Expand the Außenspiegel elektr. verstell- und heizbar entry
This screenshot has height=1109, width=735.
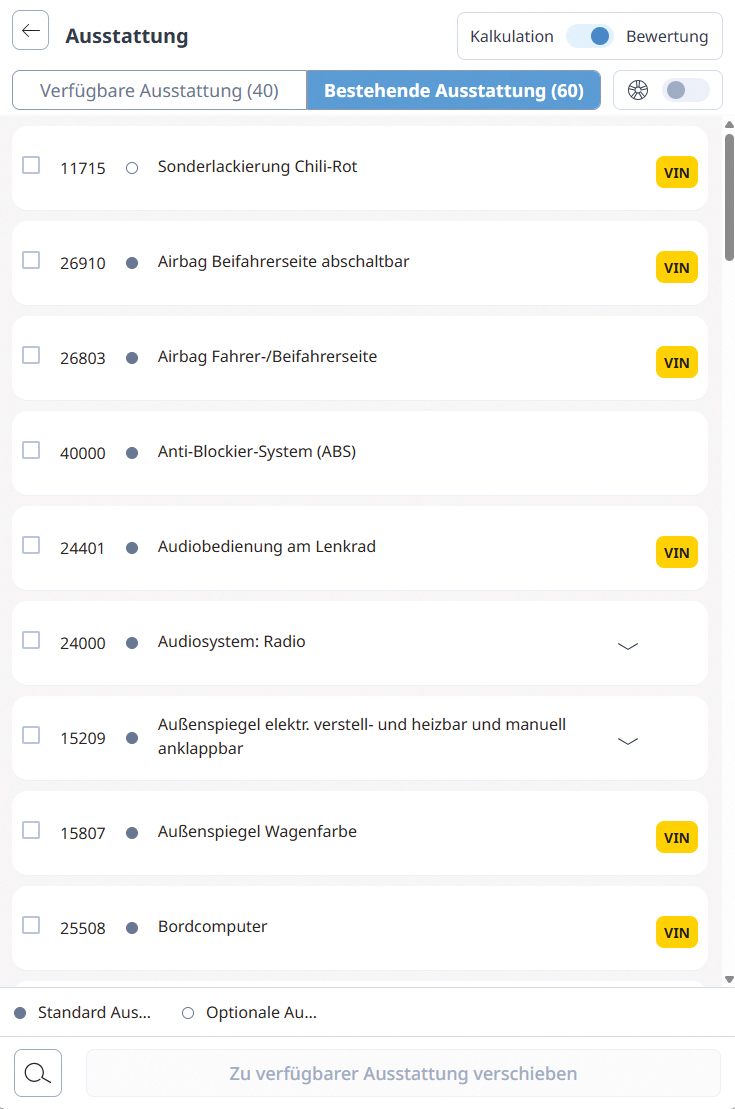pyautogui.click(x=628, y=741)
